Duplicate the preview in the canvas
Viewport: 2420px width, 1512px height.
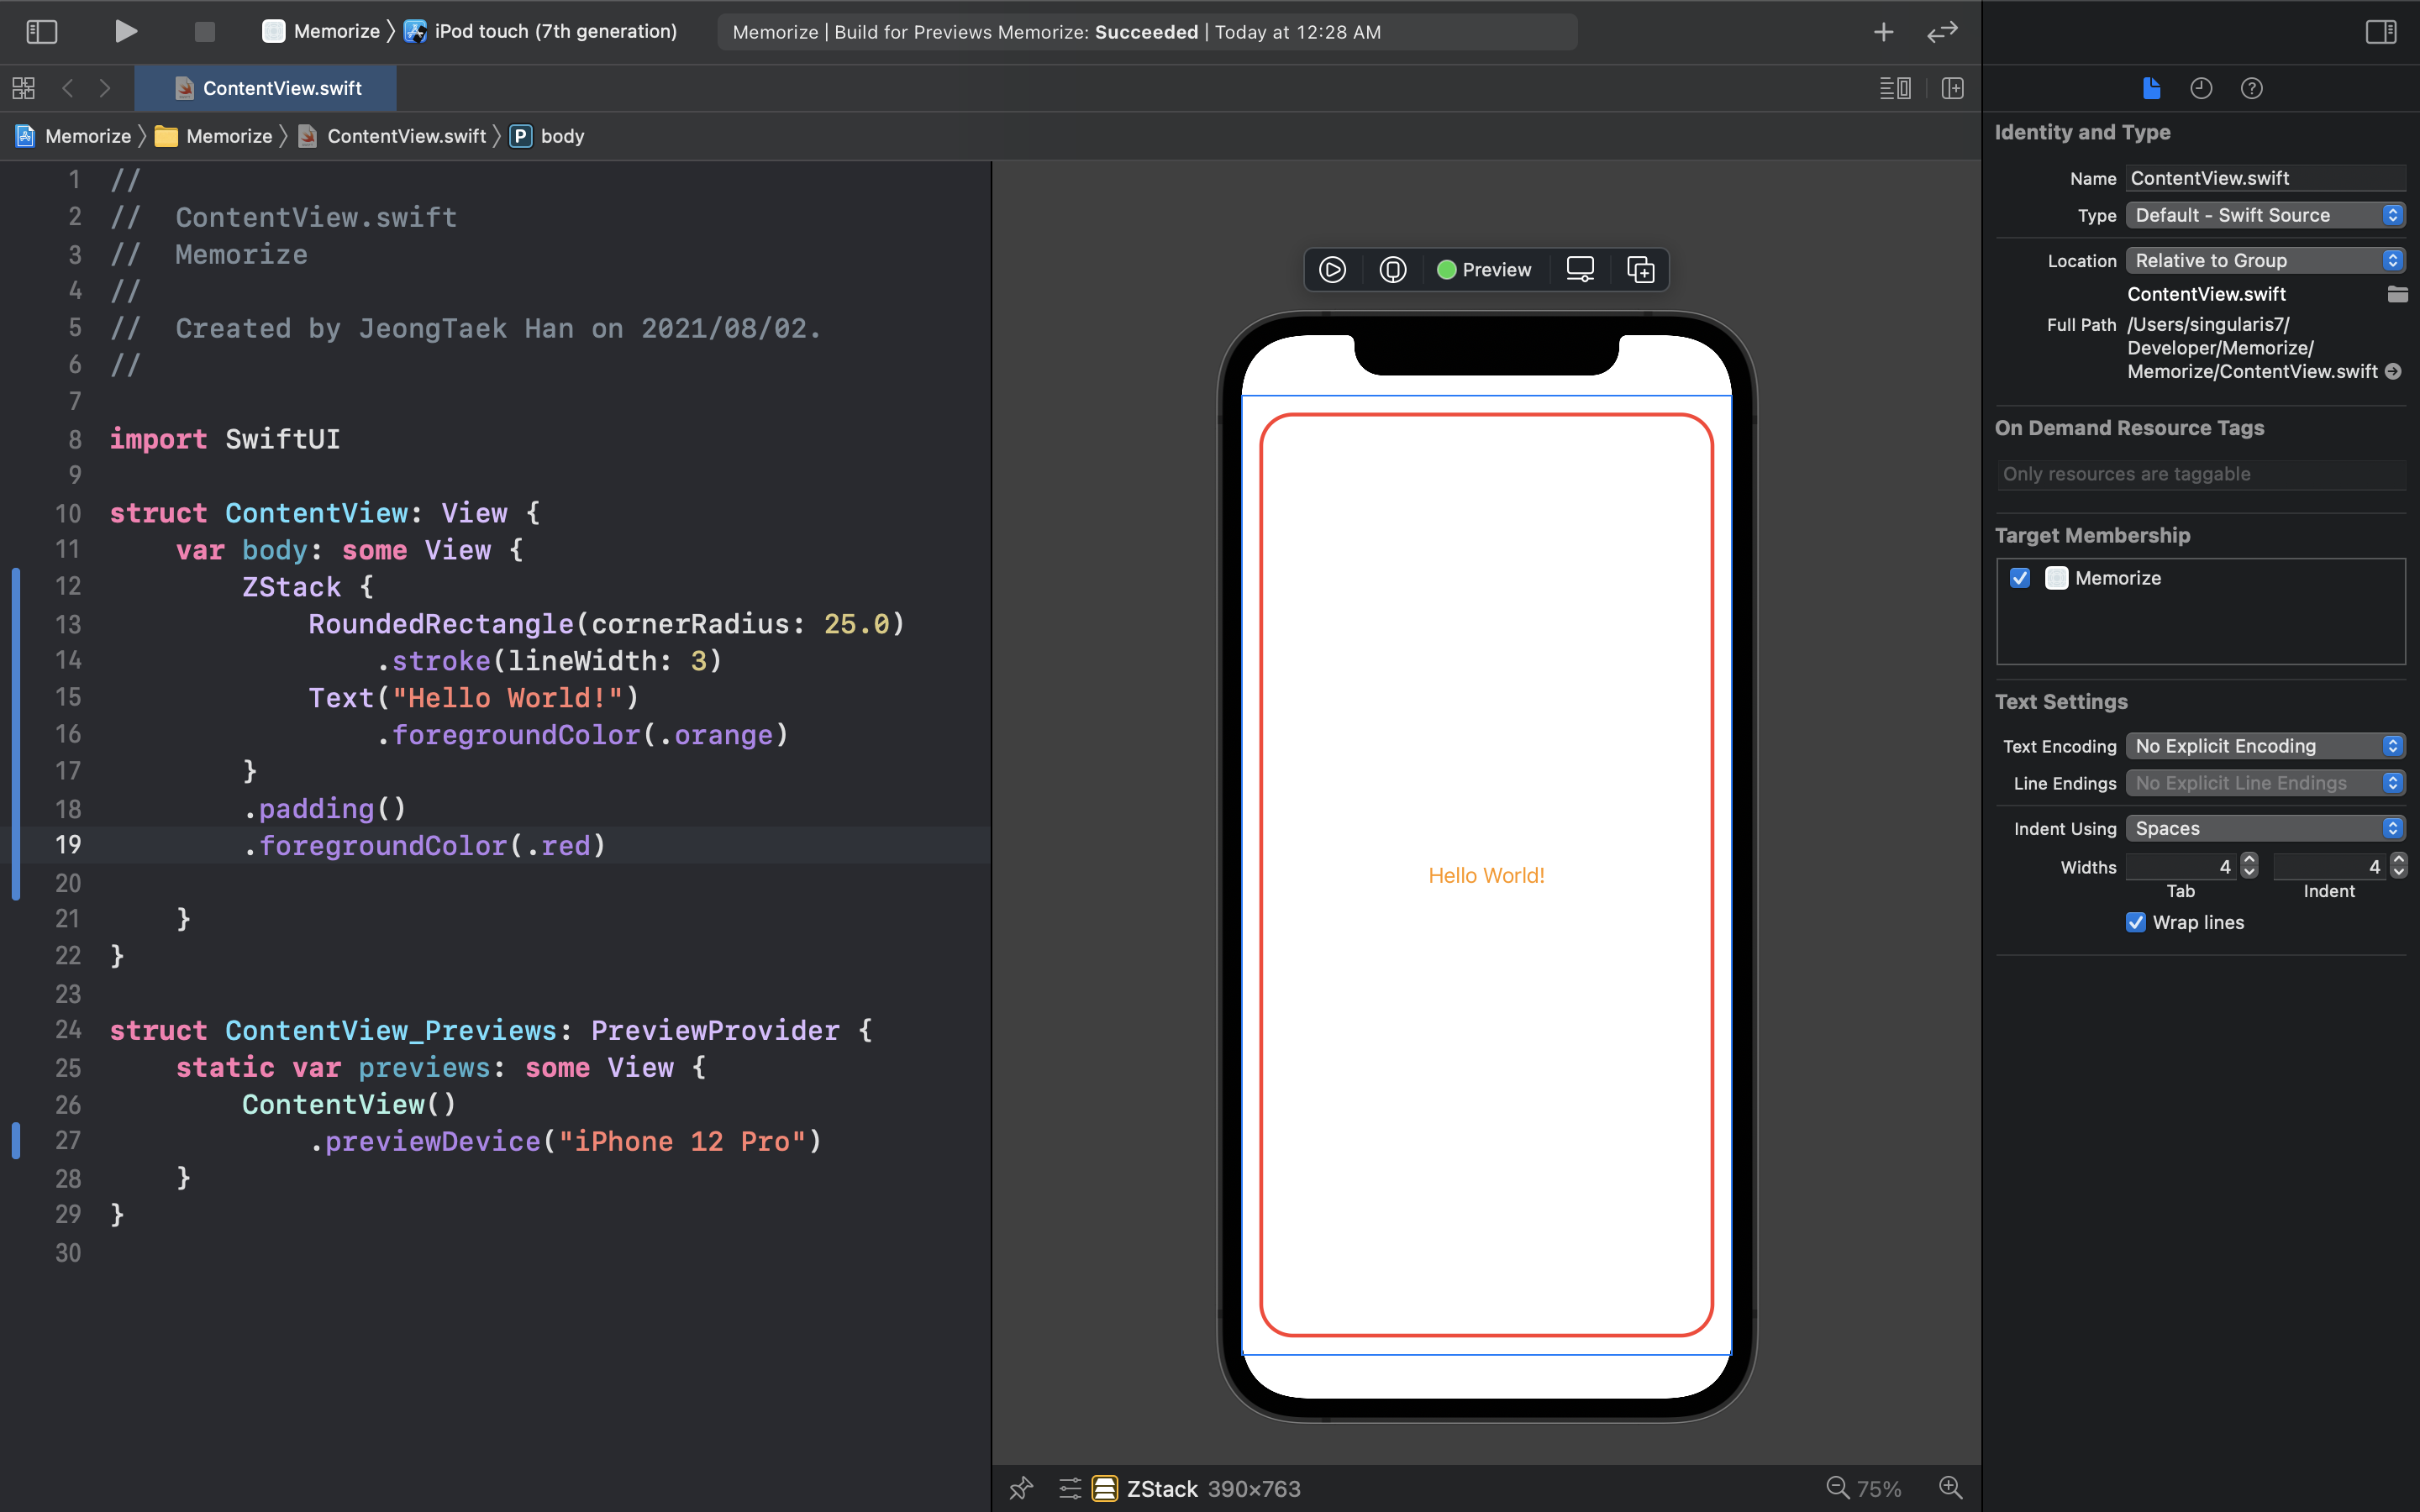tap(1640, 270)
